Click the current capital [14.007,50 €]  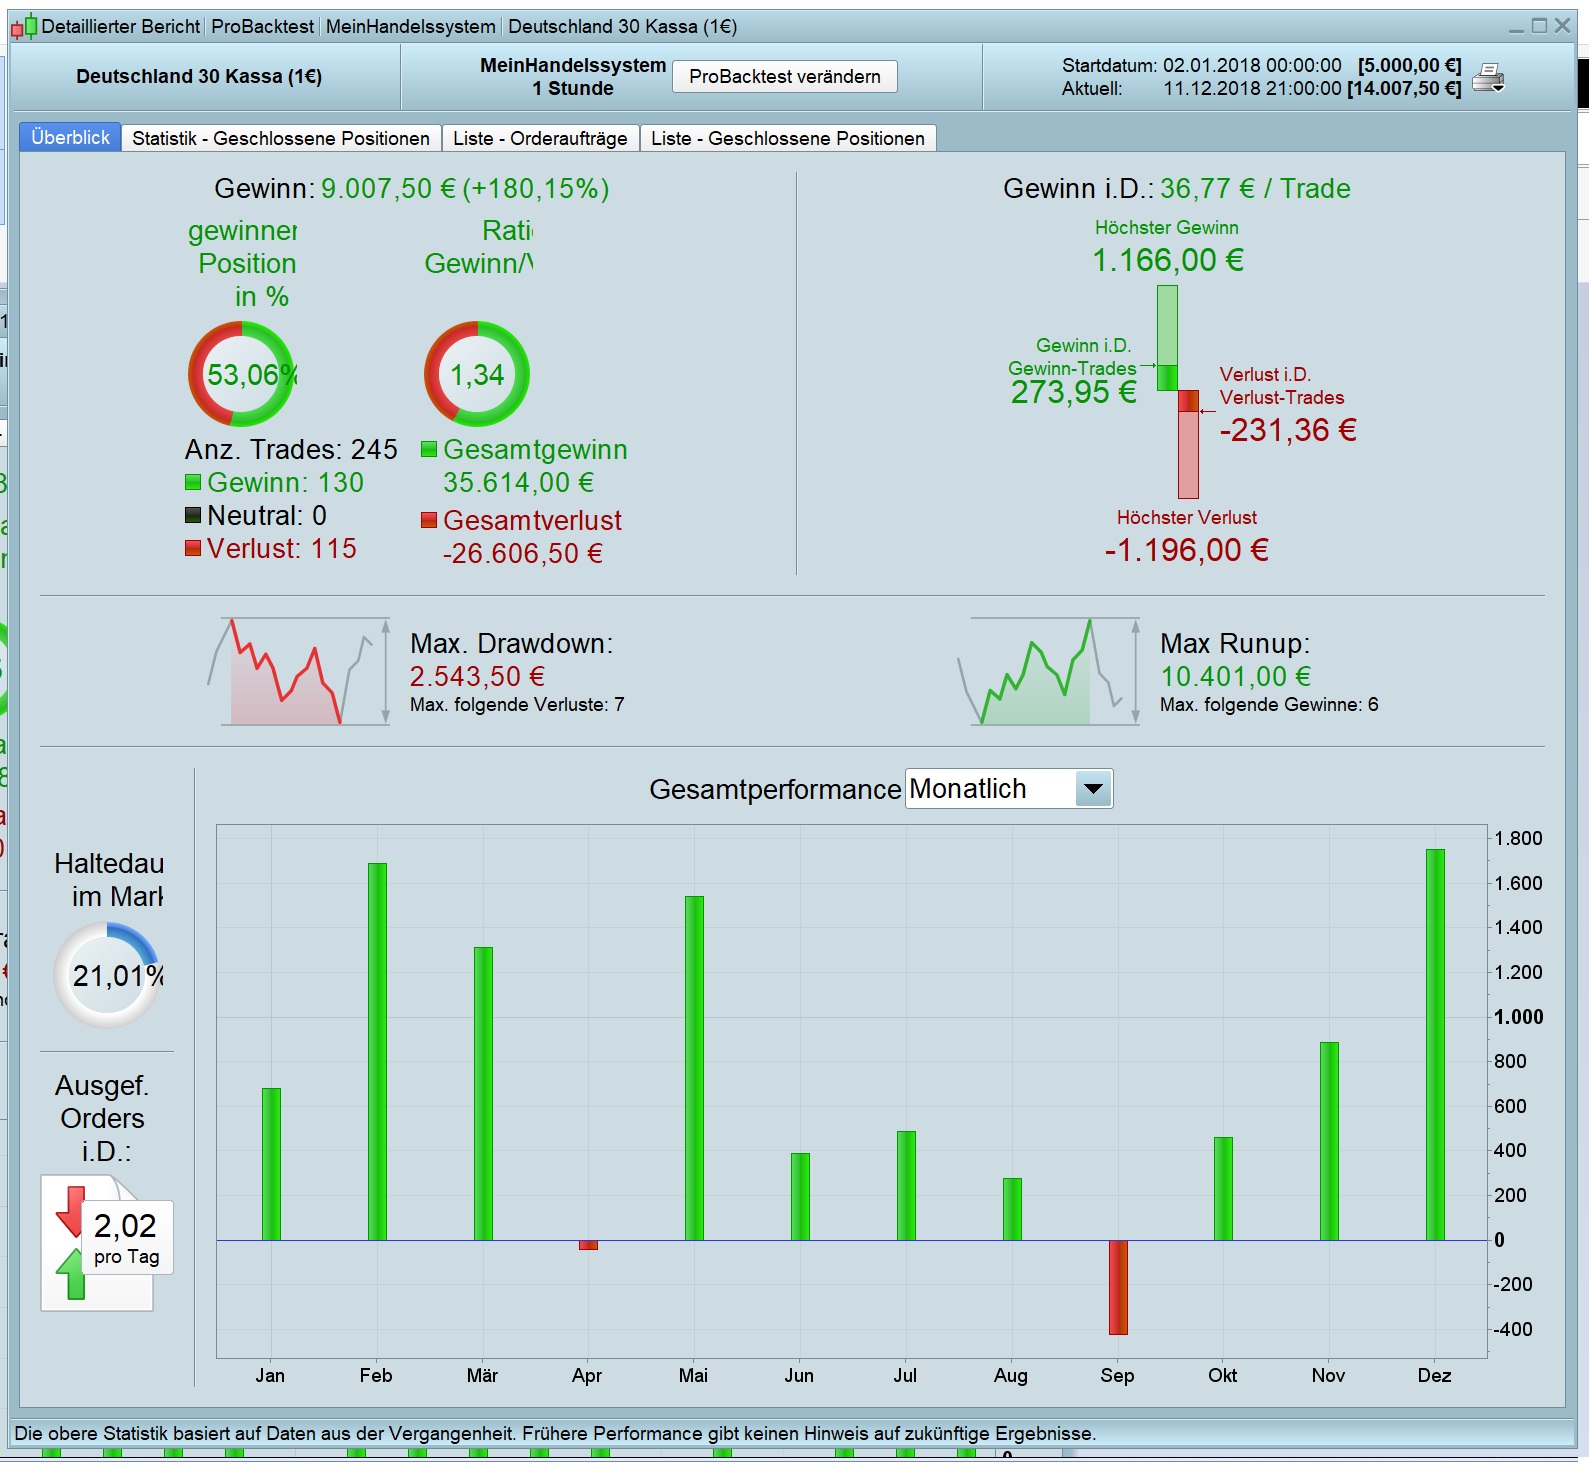tap(1404, 88)
